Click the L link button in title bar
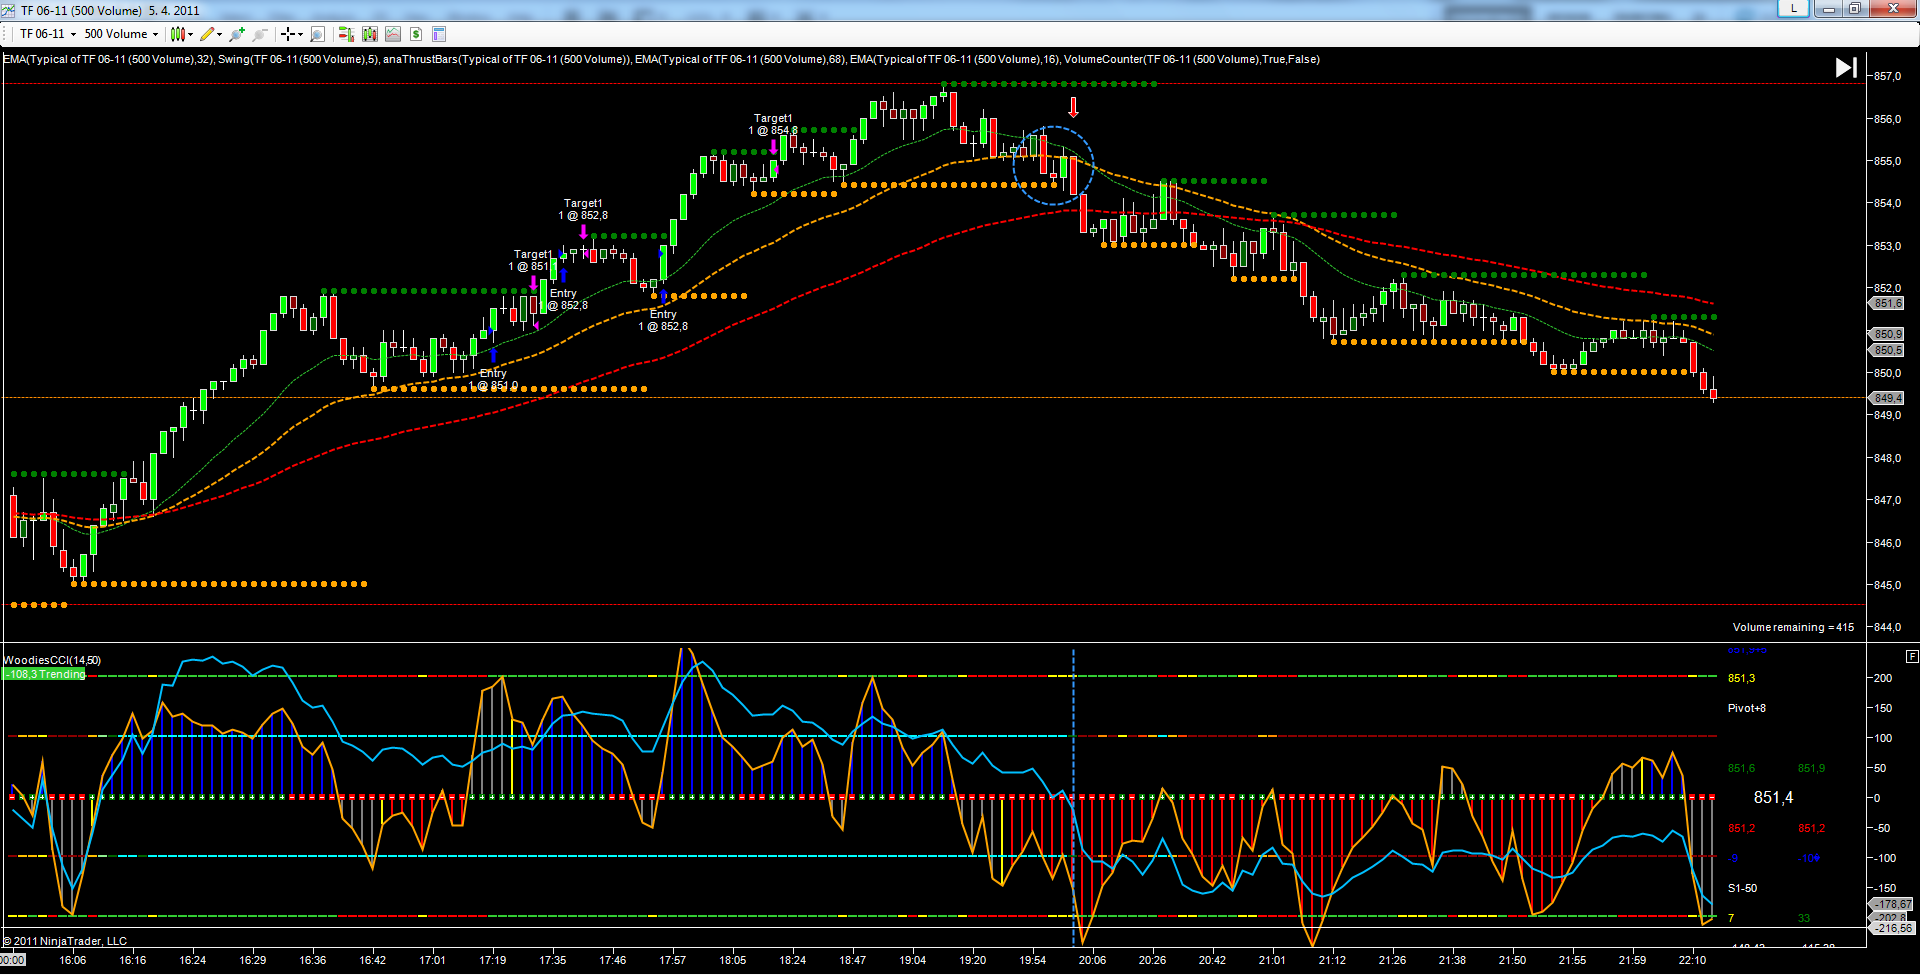This screenshot has width=1920, height=975. (1793, 9)
